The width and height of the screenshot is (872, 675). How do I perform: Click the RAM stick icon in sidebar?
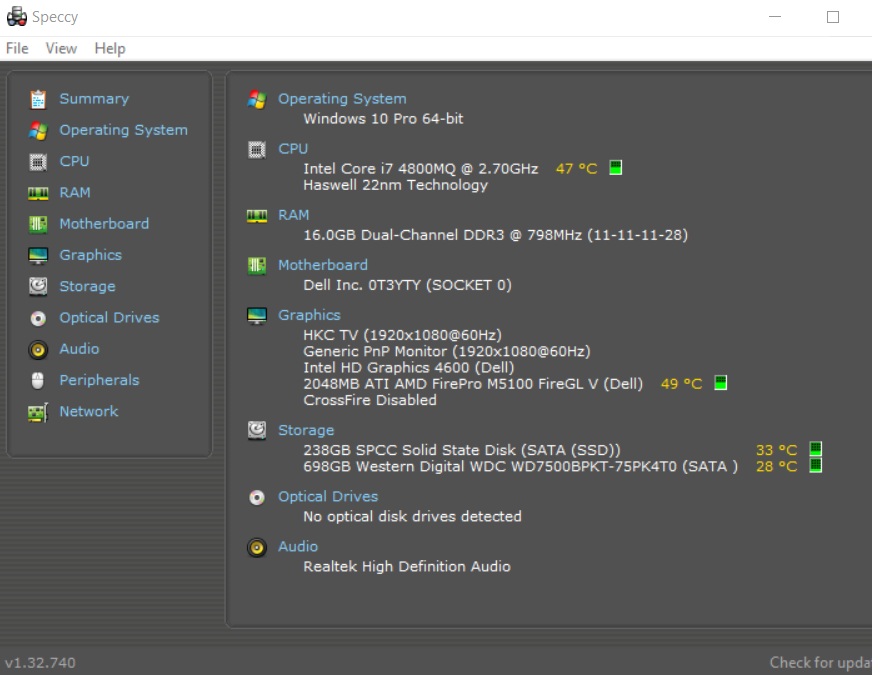[x=38, y=193]
